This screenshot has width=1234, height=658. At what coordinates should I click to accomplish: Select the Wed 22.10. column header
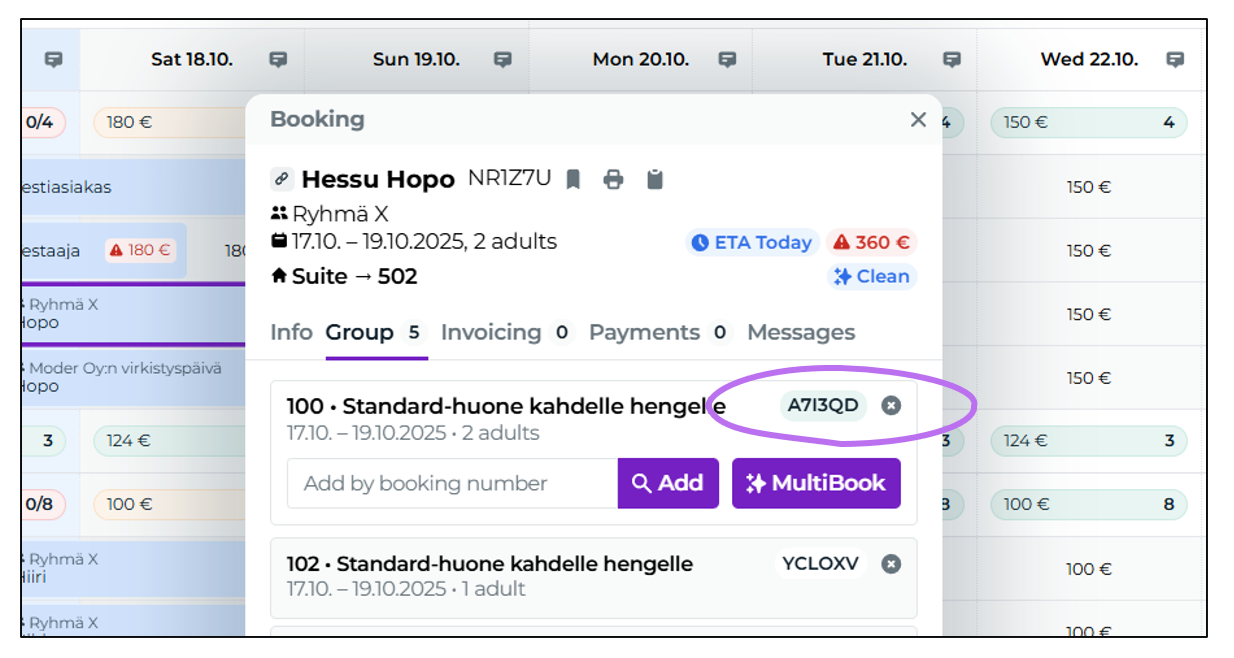point(1089,60)
